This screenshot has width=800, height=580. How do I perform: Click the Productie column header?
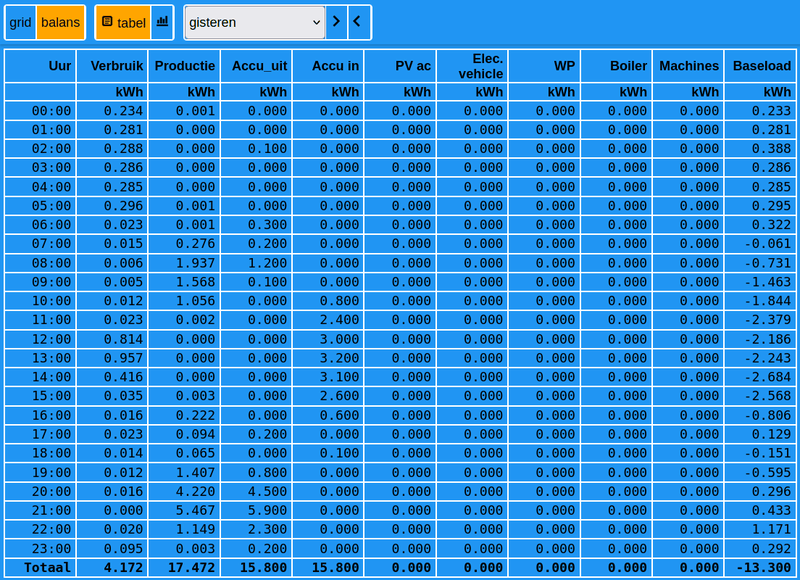tap(184, 66)
